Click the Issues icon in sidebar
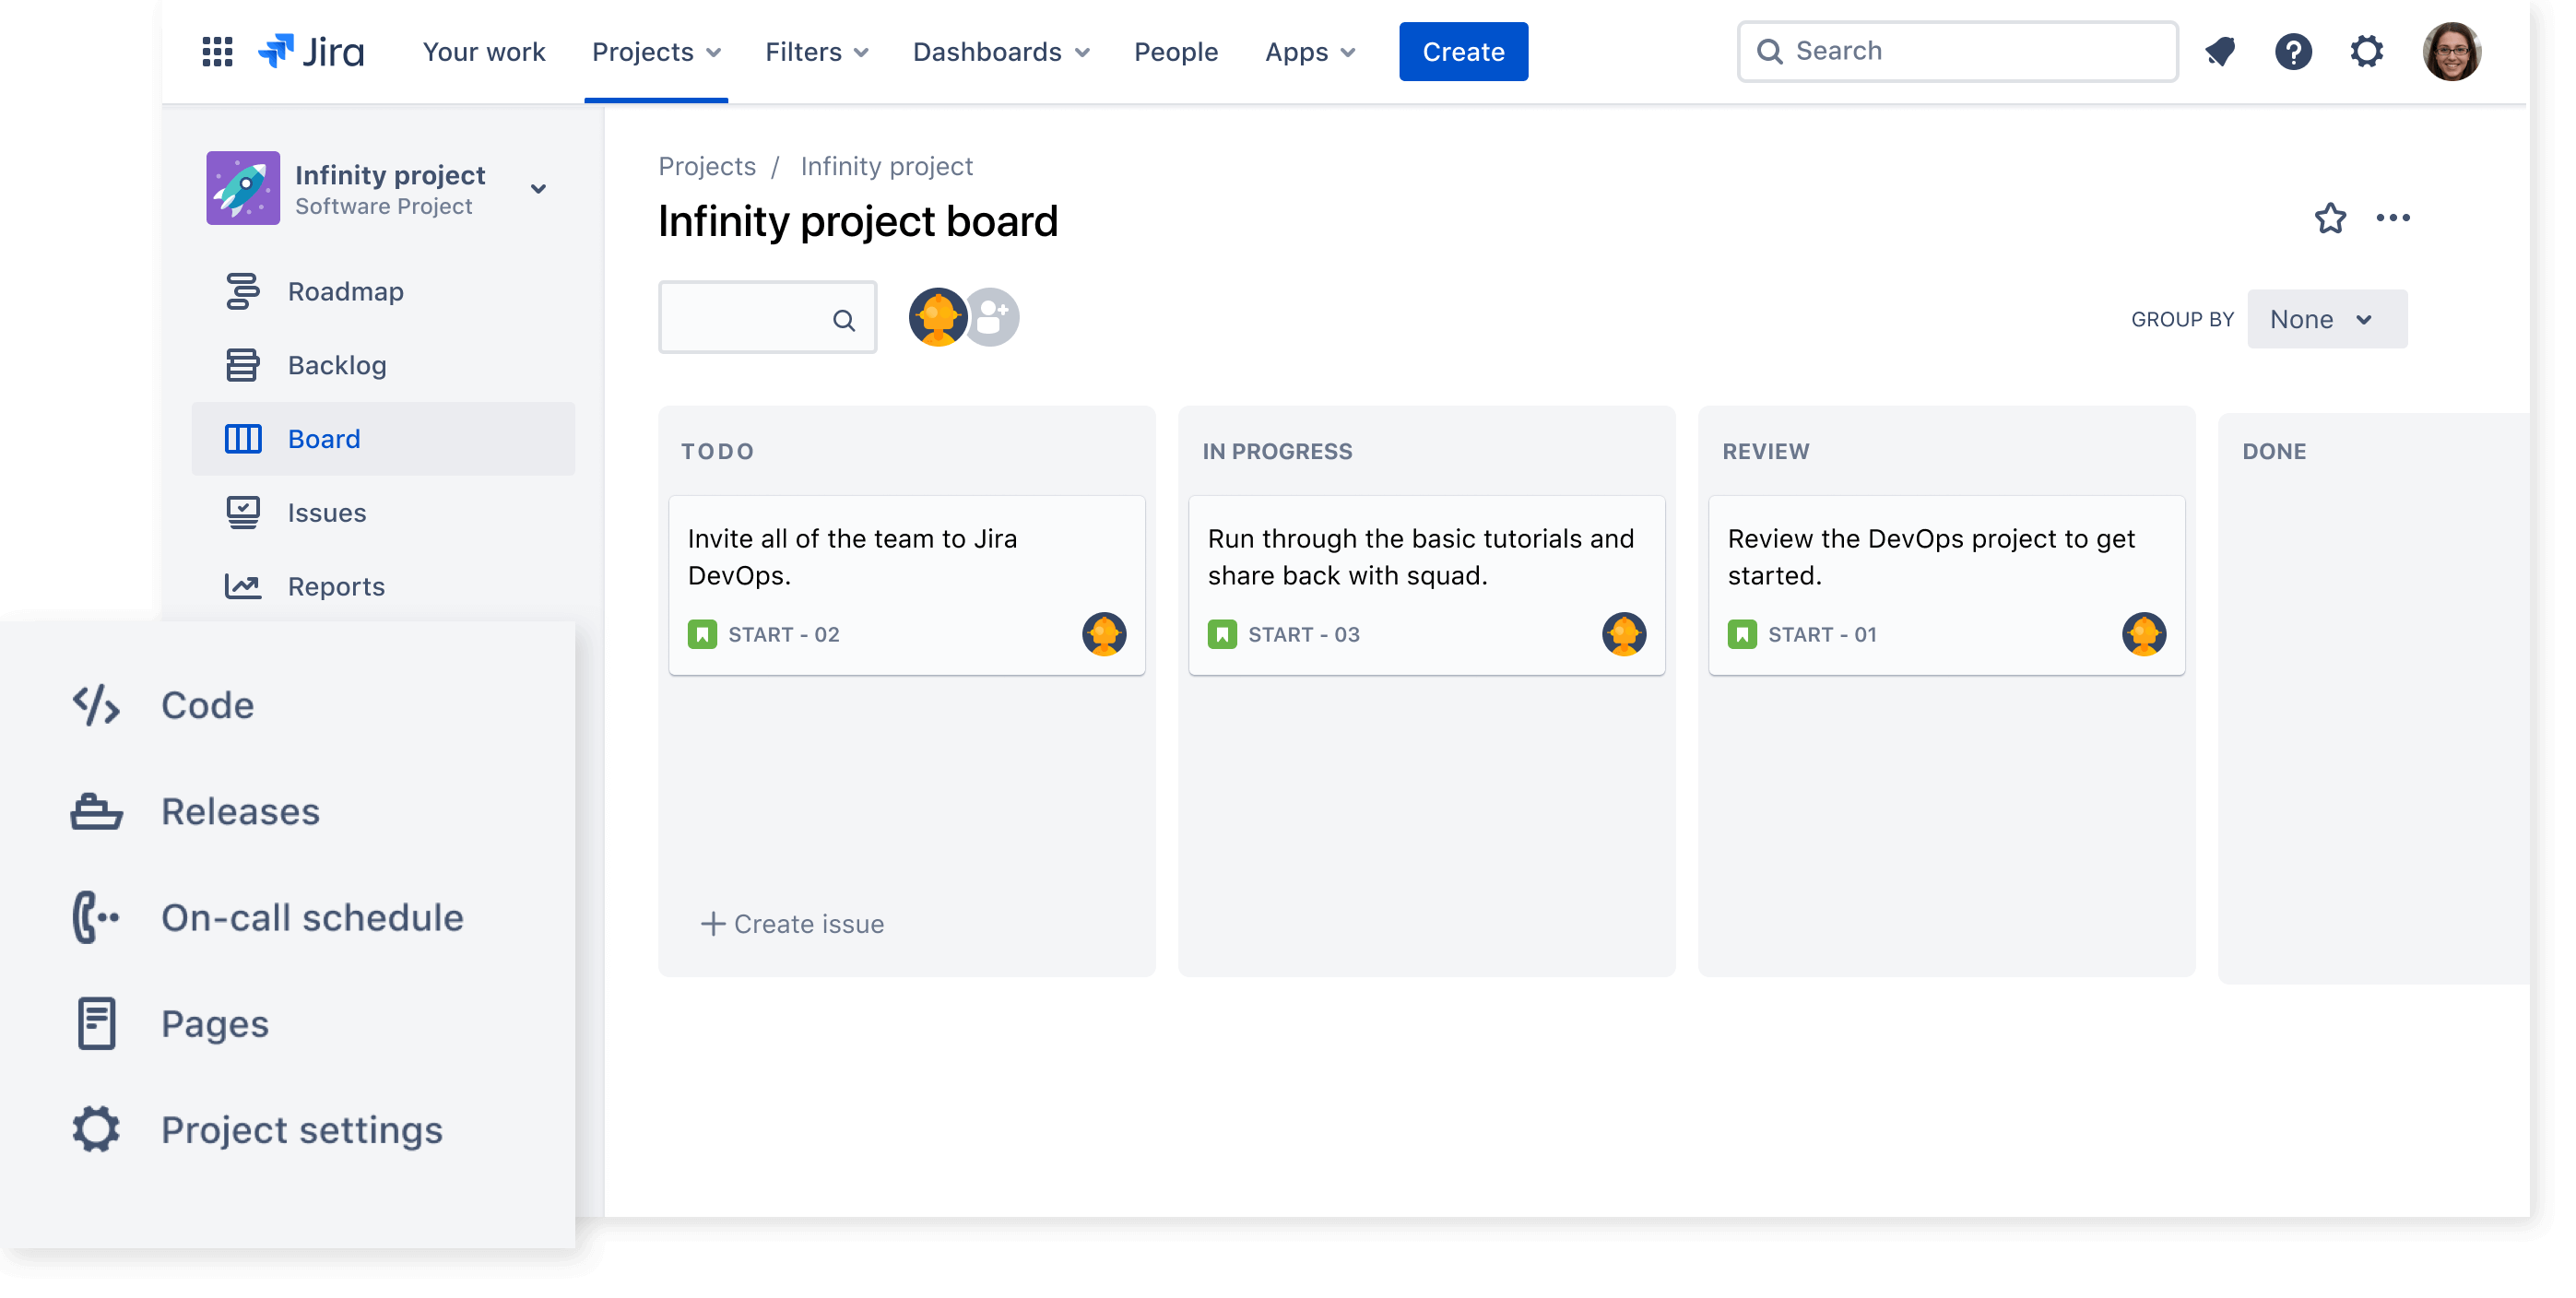 pos(243,512)
